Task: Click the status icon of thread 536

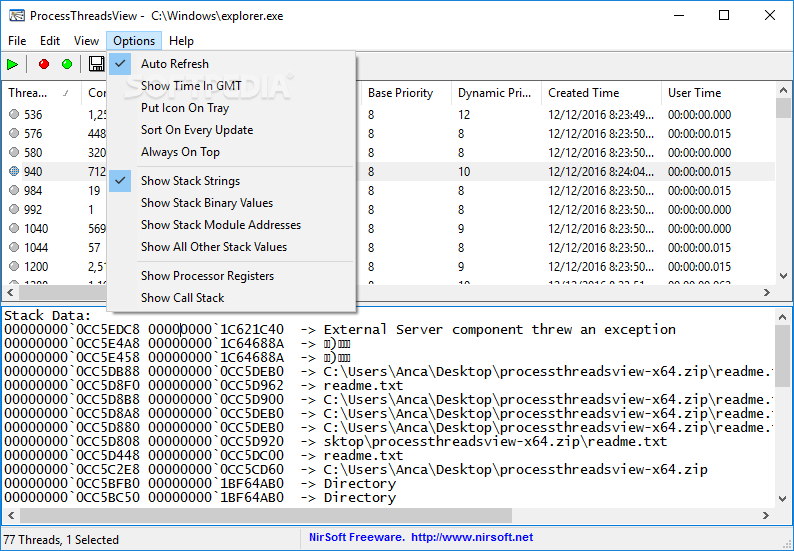Action: (14, 114)
